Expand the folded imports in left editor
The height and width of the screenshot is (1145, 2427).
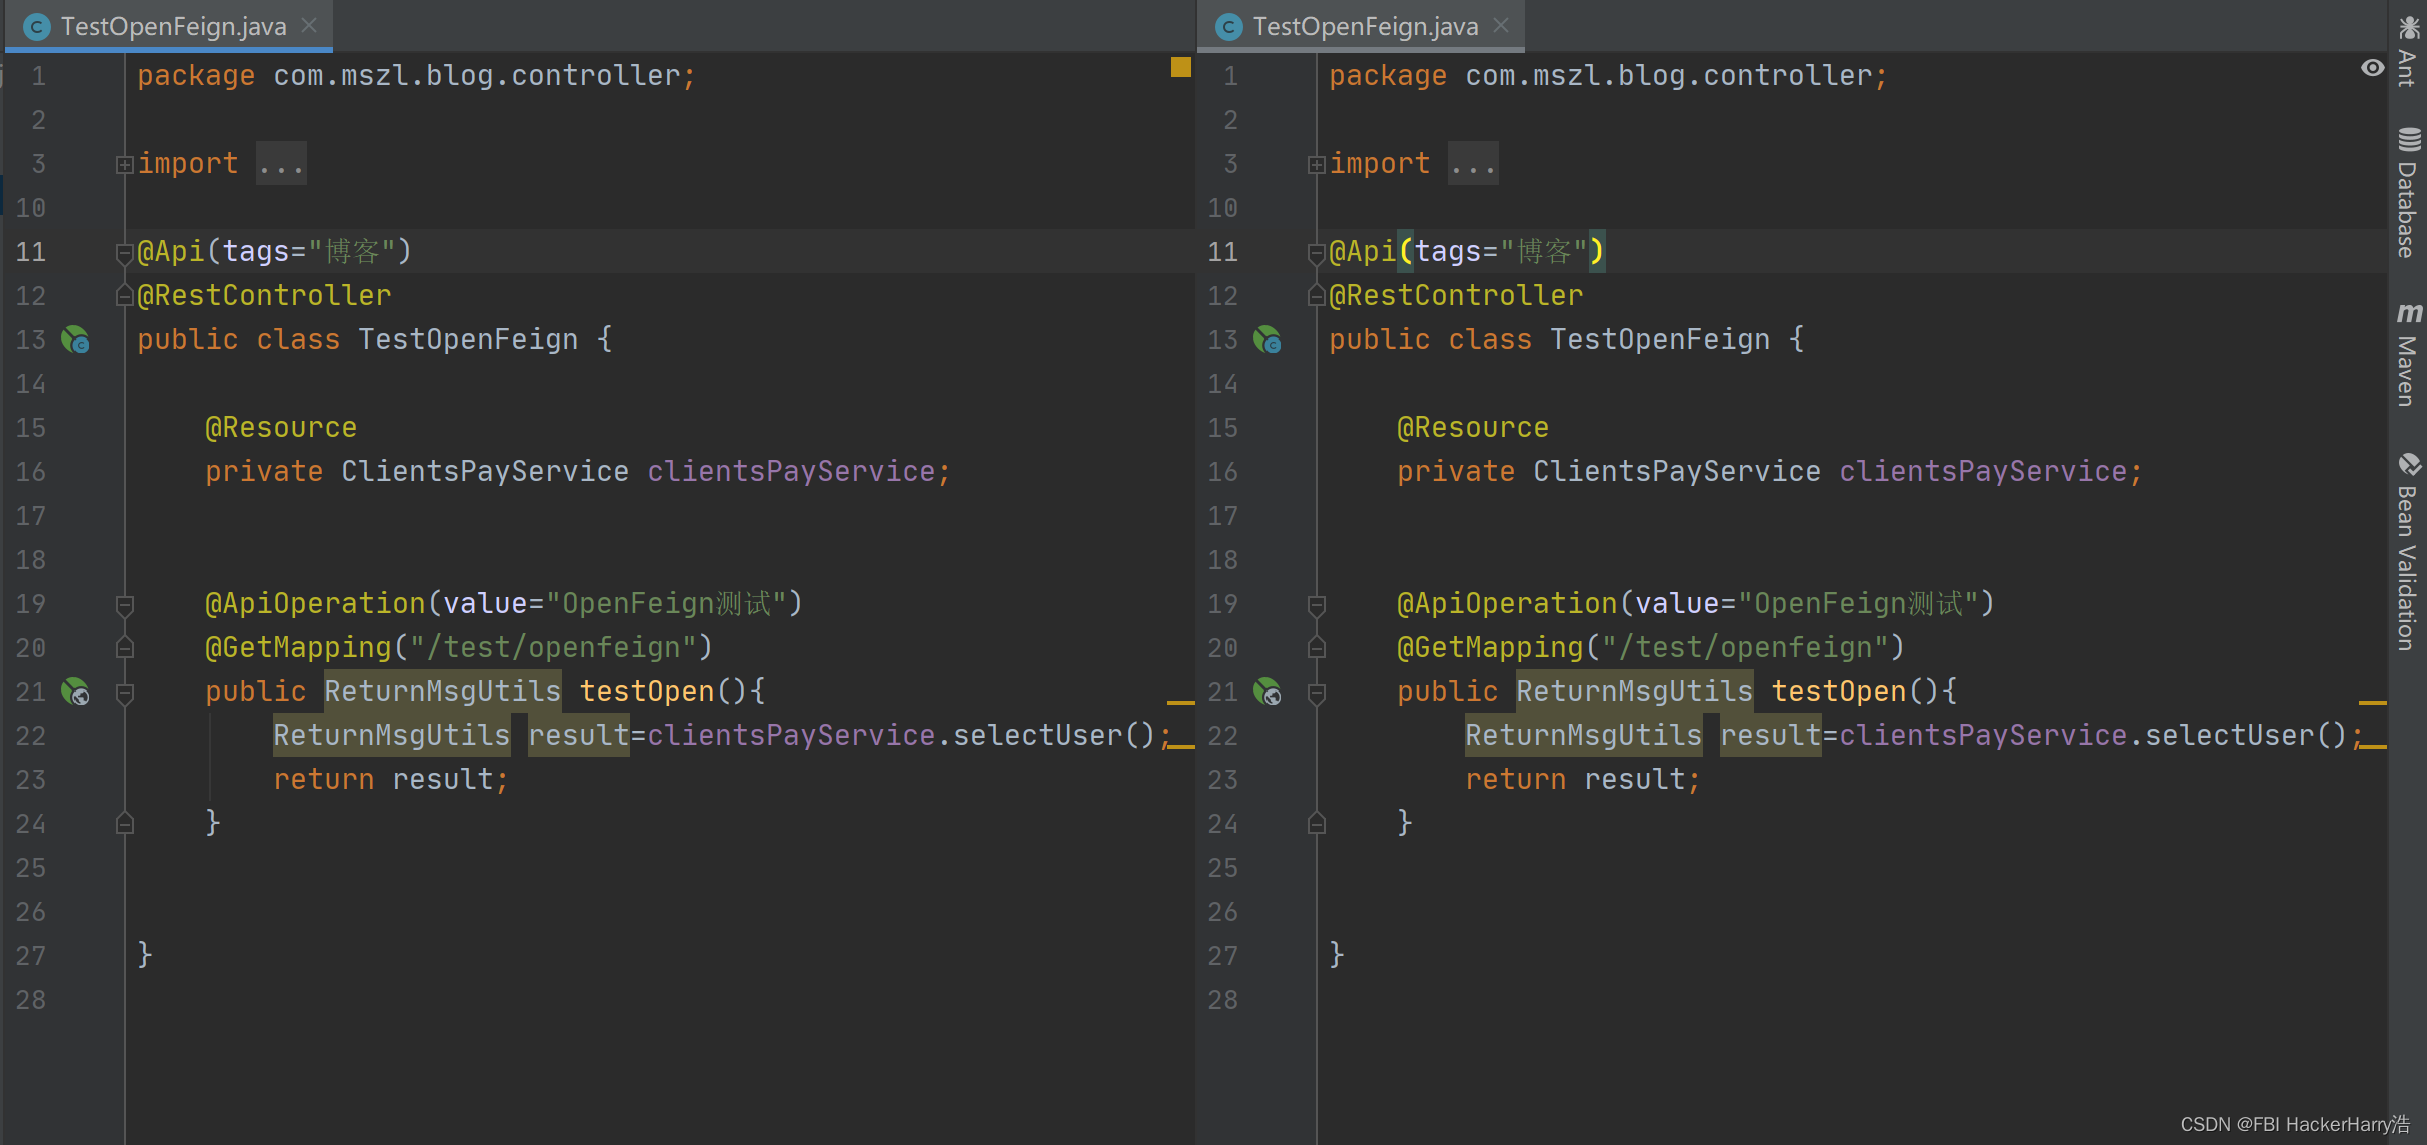pos(125,165)
